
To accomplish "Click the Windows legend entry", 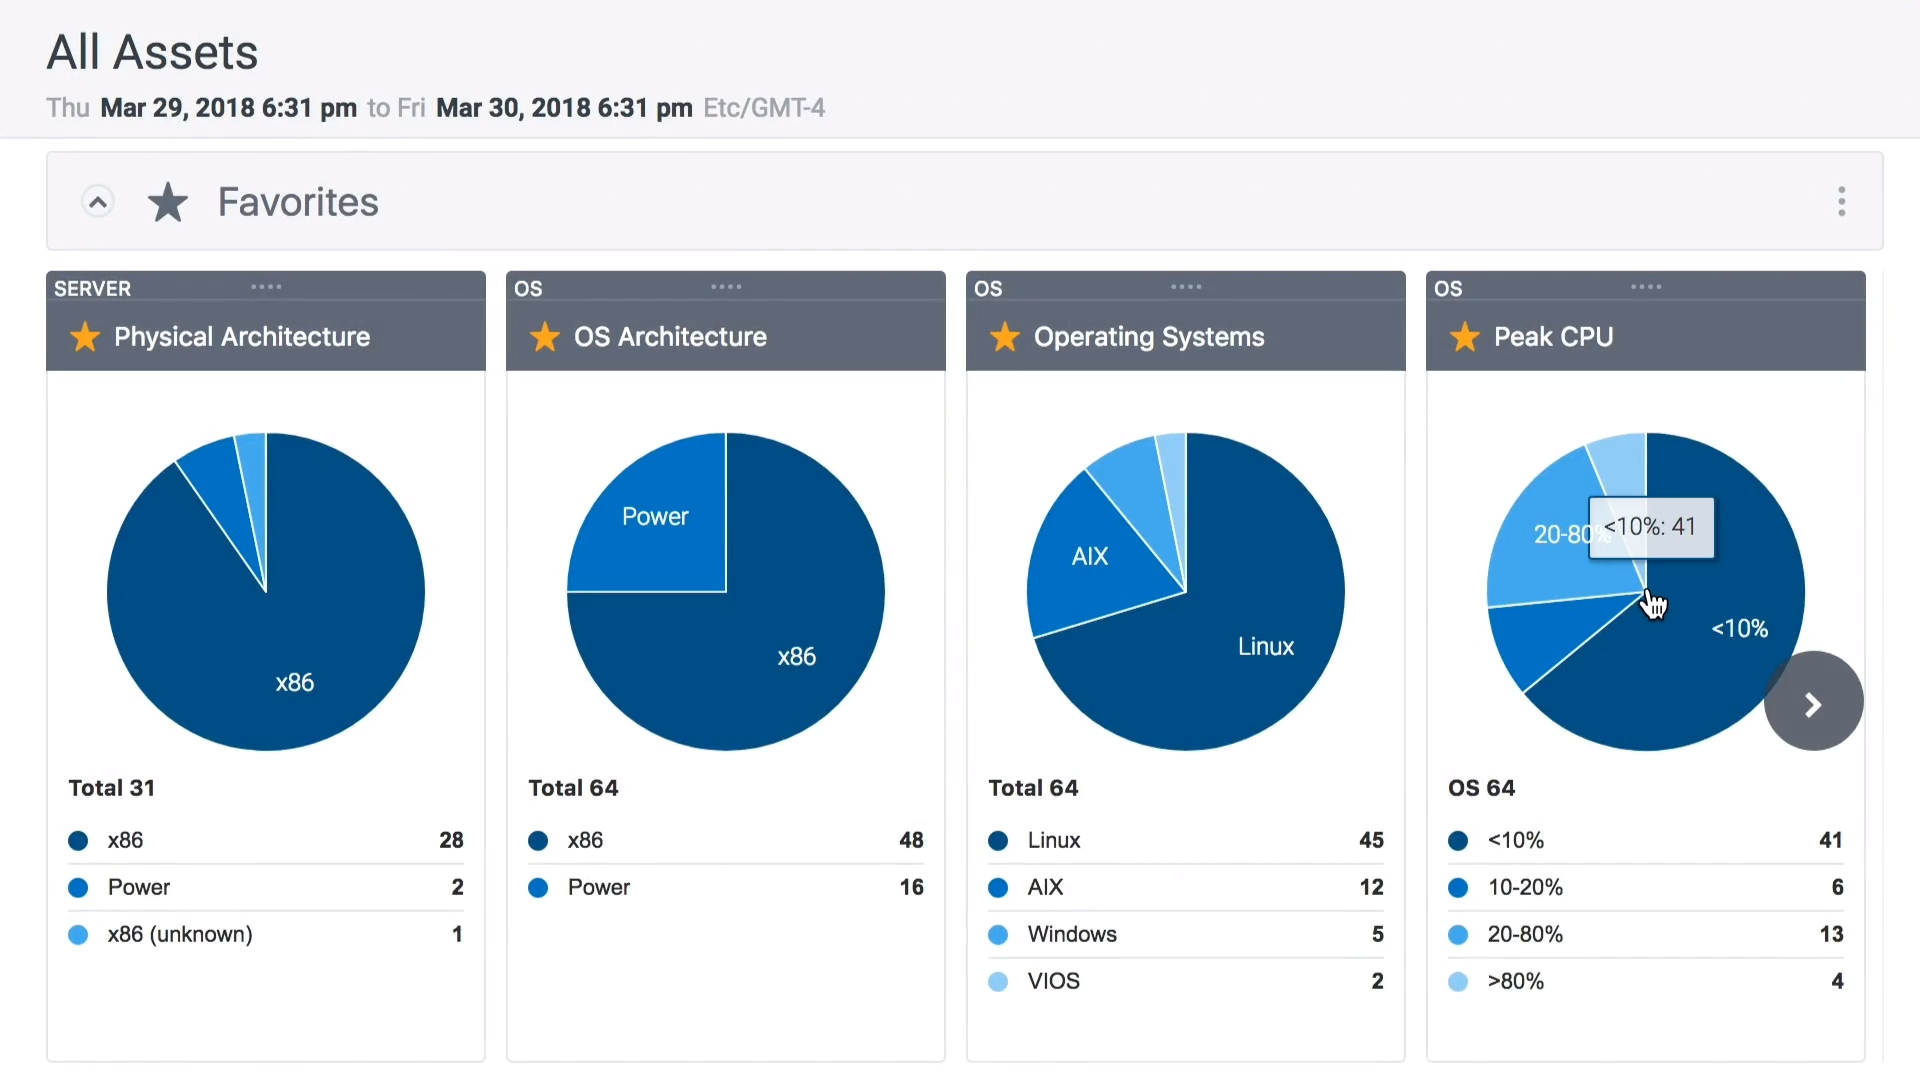I will [1072, 934].
